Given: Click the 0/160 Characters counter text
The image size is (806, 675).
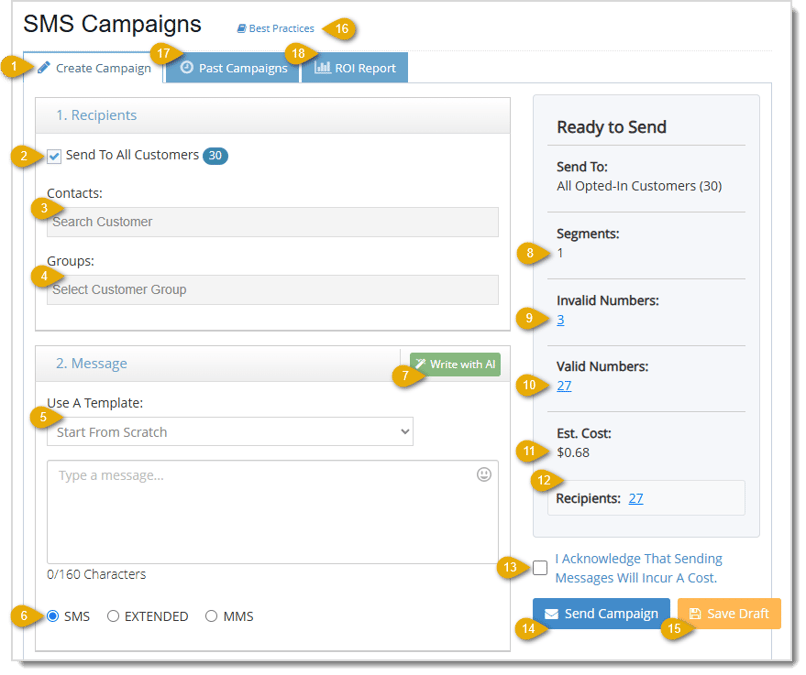Looking at the screenshot, I should pos(97,575).
